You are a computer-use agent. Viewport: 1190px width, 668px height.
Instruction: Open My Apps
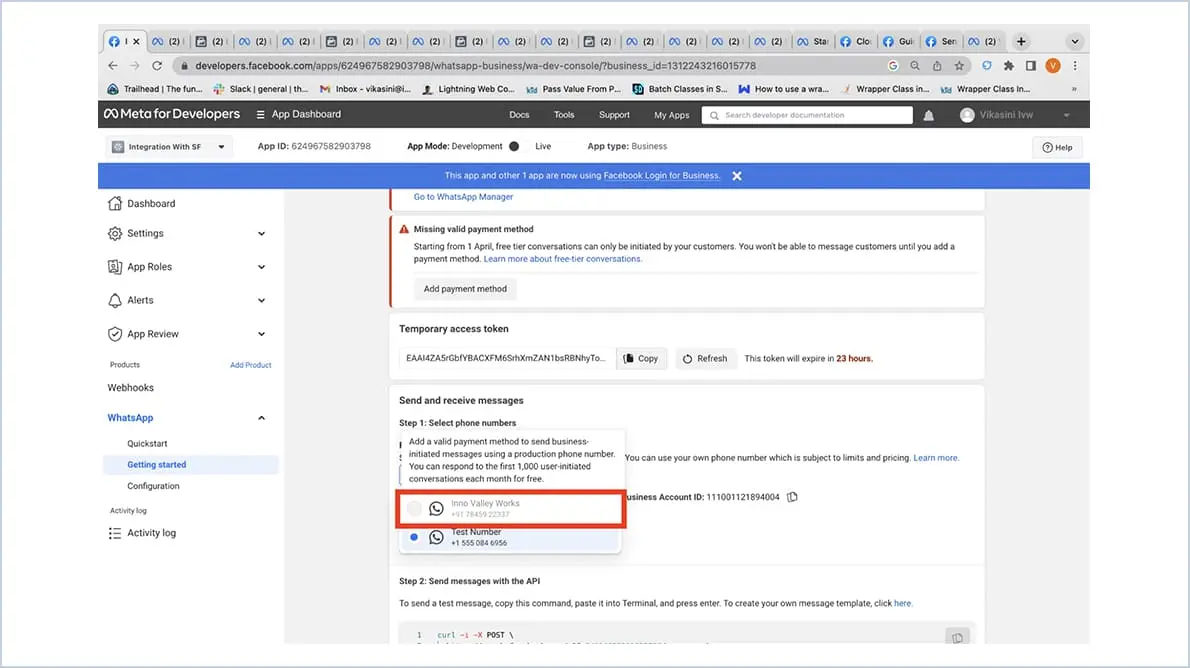672,115
